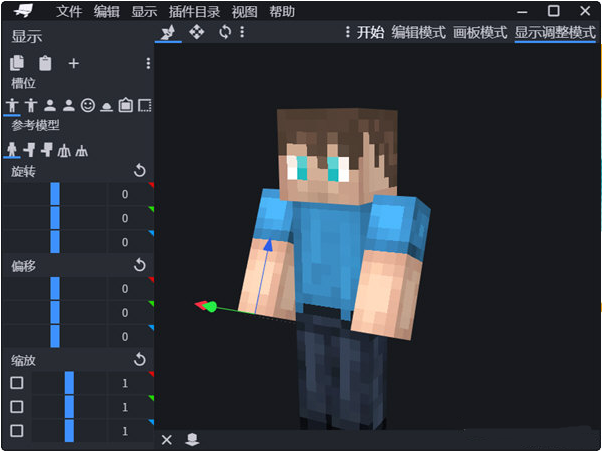
Task: Edit the Y scale value field
Action: 131,407
